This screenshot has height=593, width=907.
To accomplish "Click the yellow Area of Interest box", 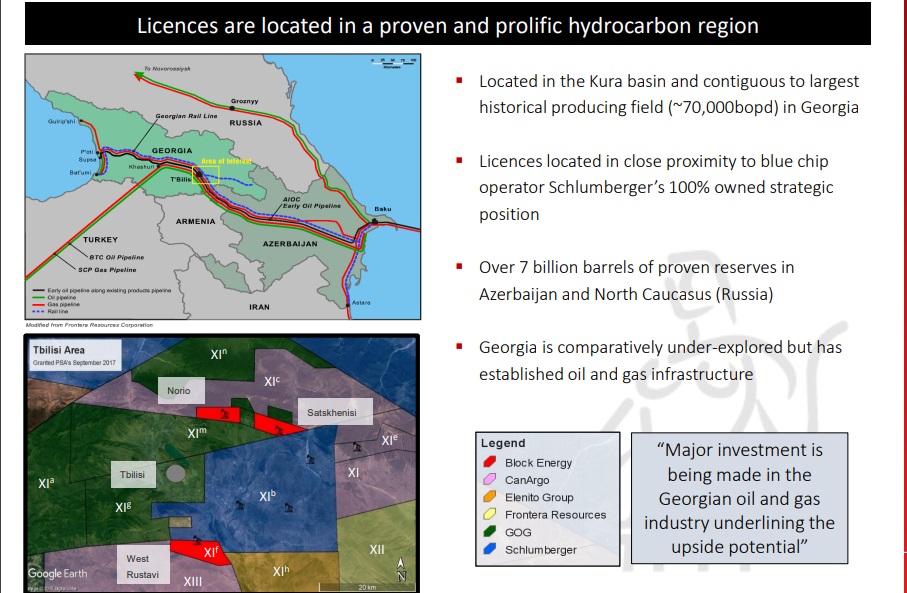I will (x=206, y=175).
